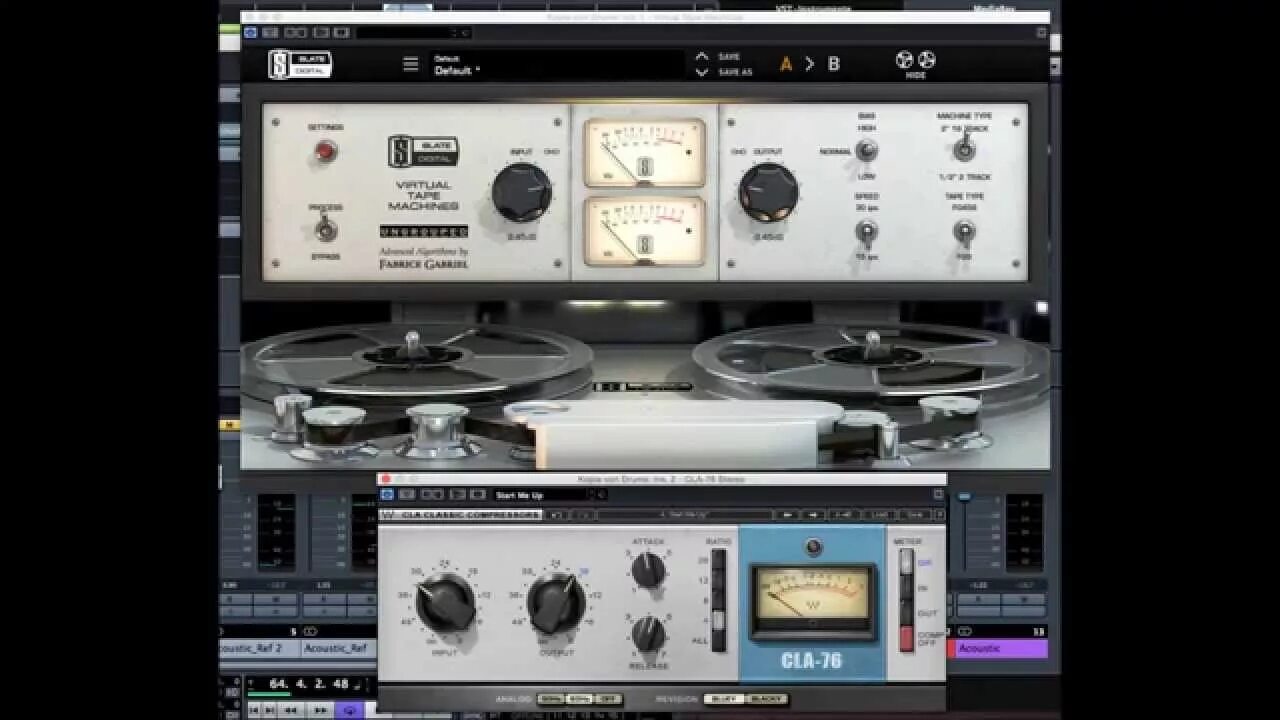This screenshot has width=1280, height=720.
Task: Flip the Speed 30/15 ips switch
Action: coord(866,232)
